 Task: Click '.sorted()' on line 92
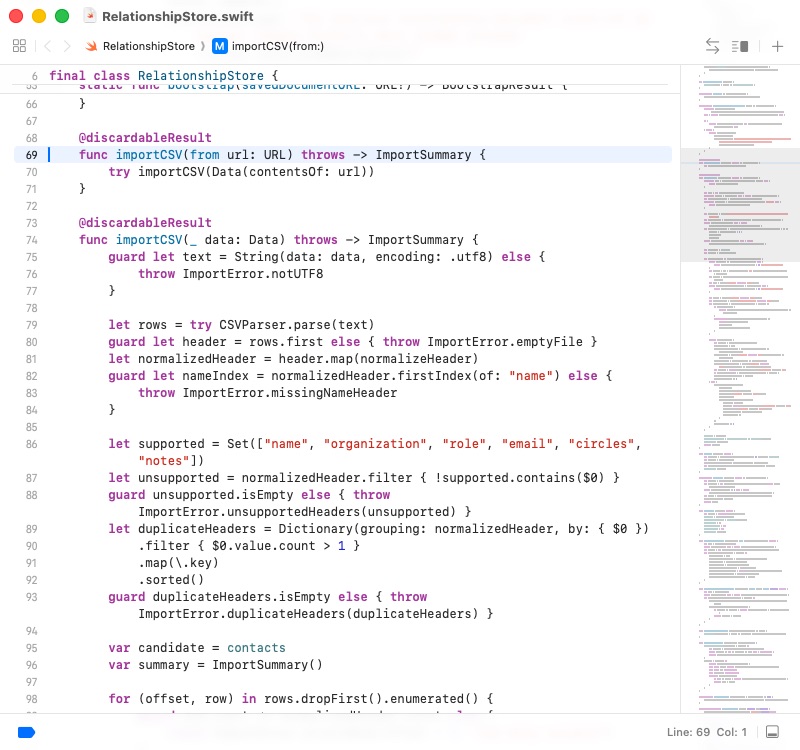click(171, 580)
